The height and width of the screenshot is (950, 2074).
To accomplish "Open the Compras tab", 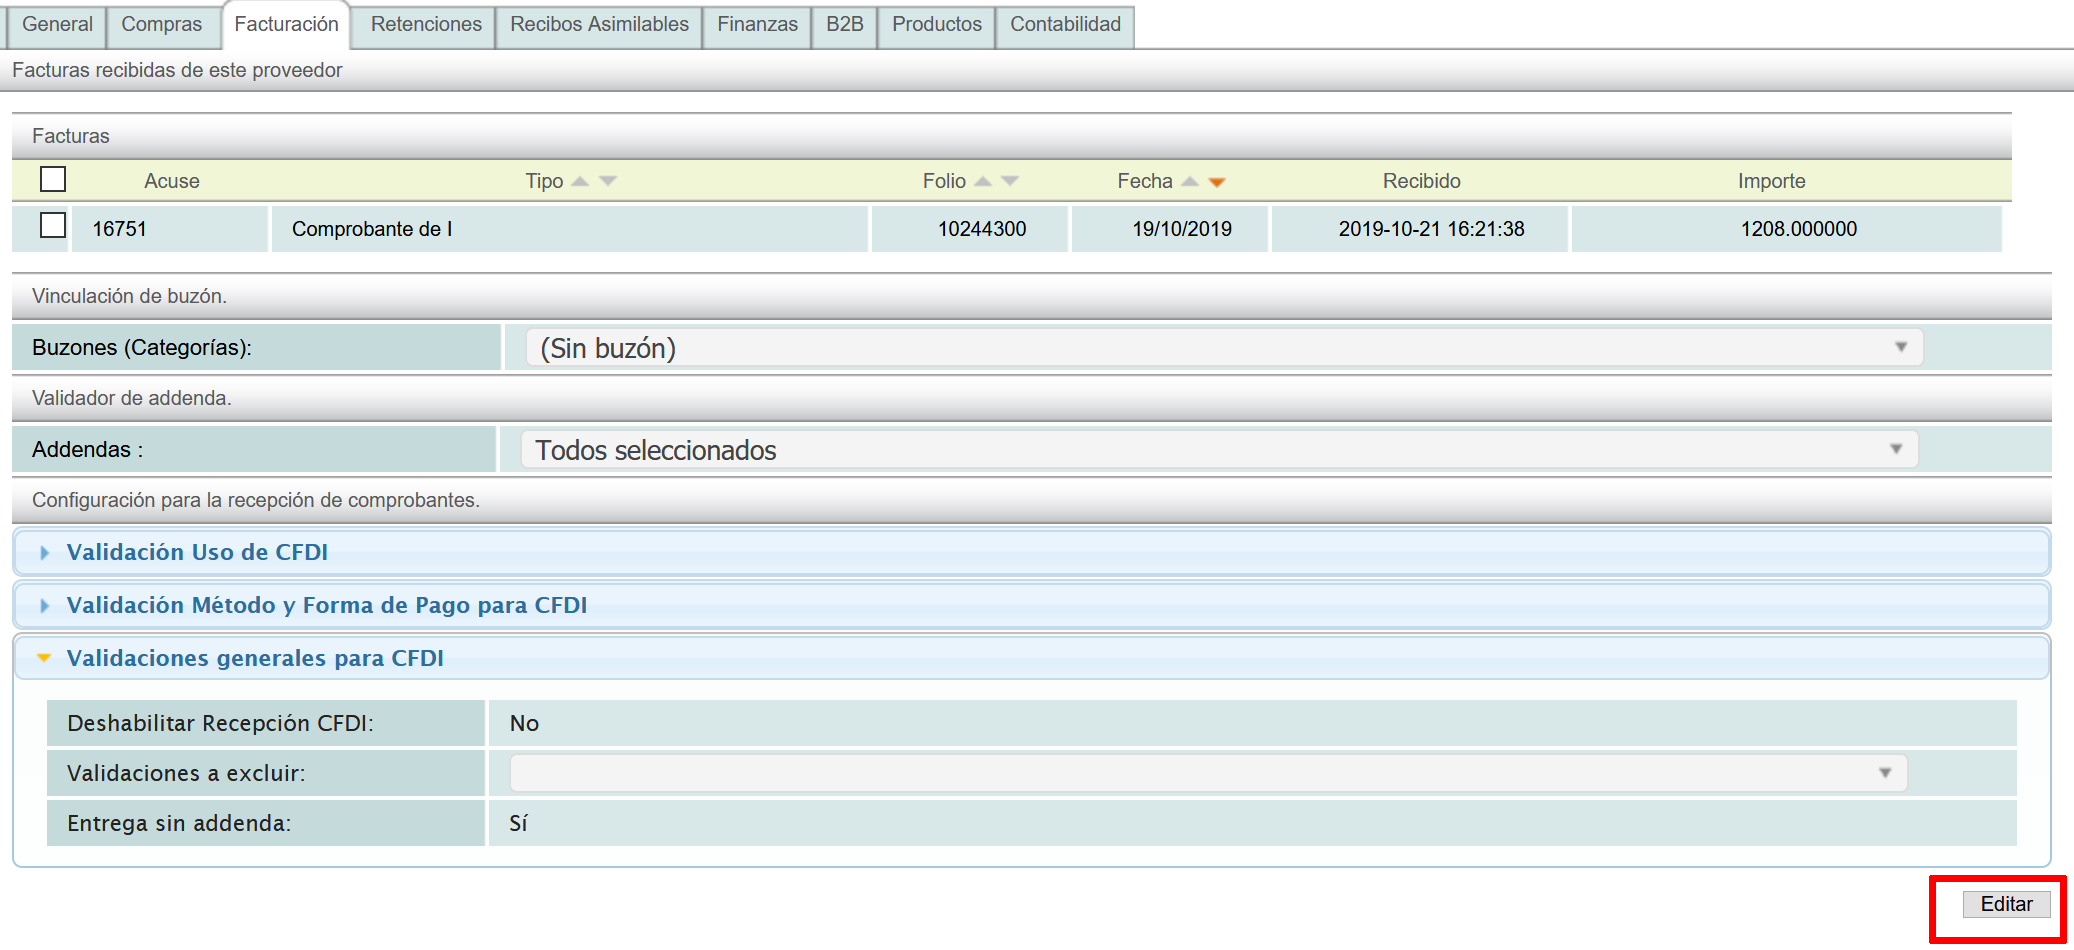I will click(161, 24).
